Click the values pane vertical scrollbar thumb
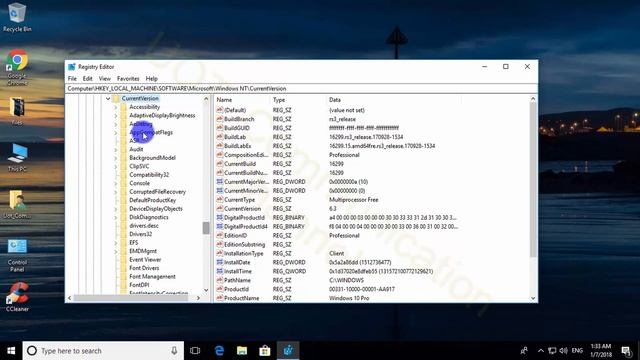The width and height of the screenshot is (640, 360). pos(533,180)
